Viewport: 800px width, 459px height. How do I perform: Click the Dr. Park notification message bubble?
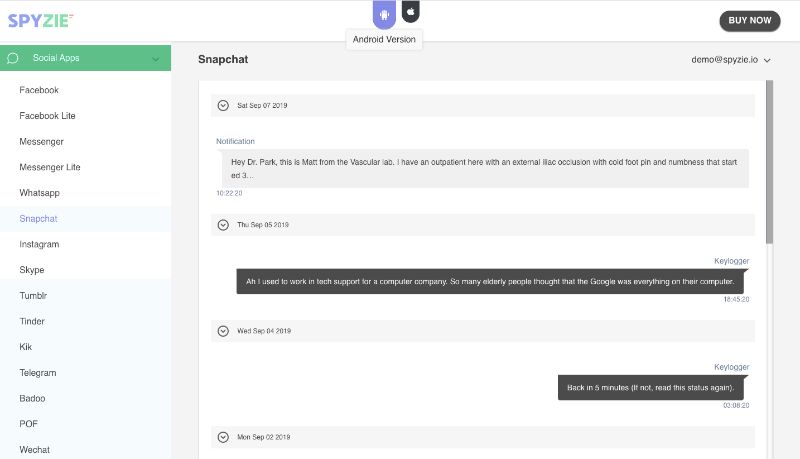(484, 168)
